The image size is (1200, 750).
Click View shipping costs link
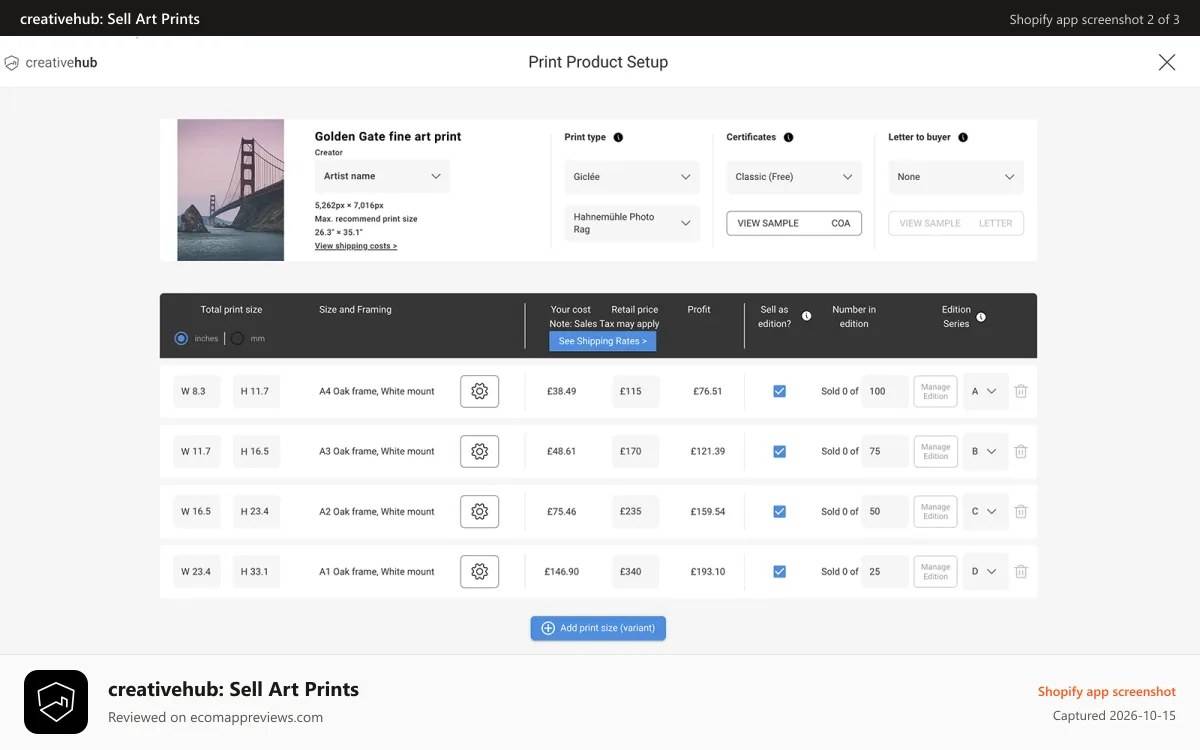click(356, 246)
